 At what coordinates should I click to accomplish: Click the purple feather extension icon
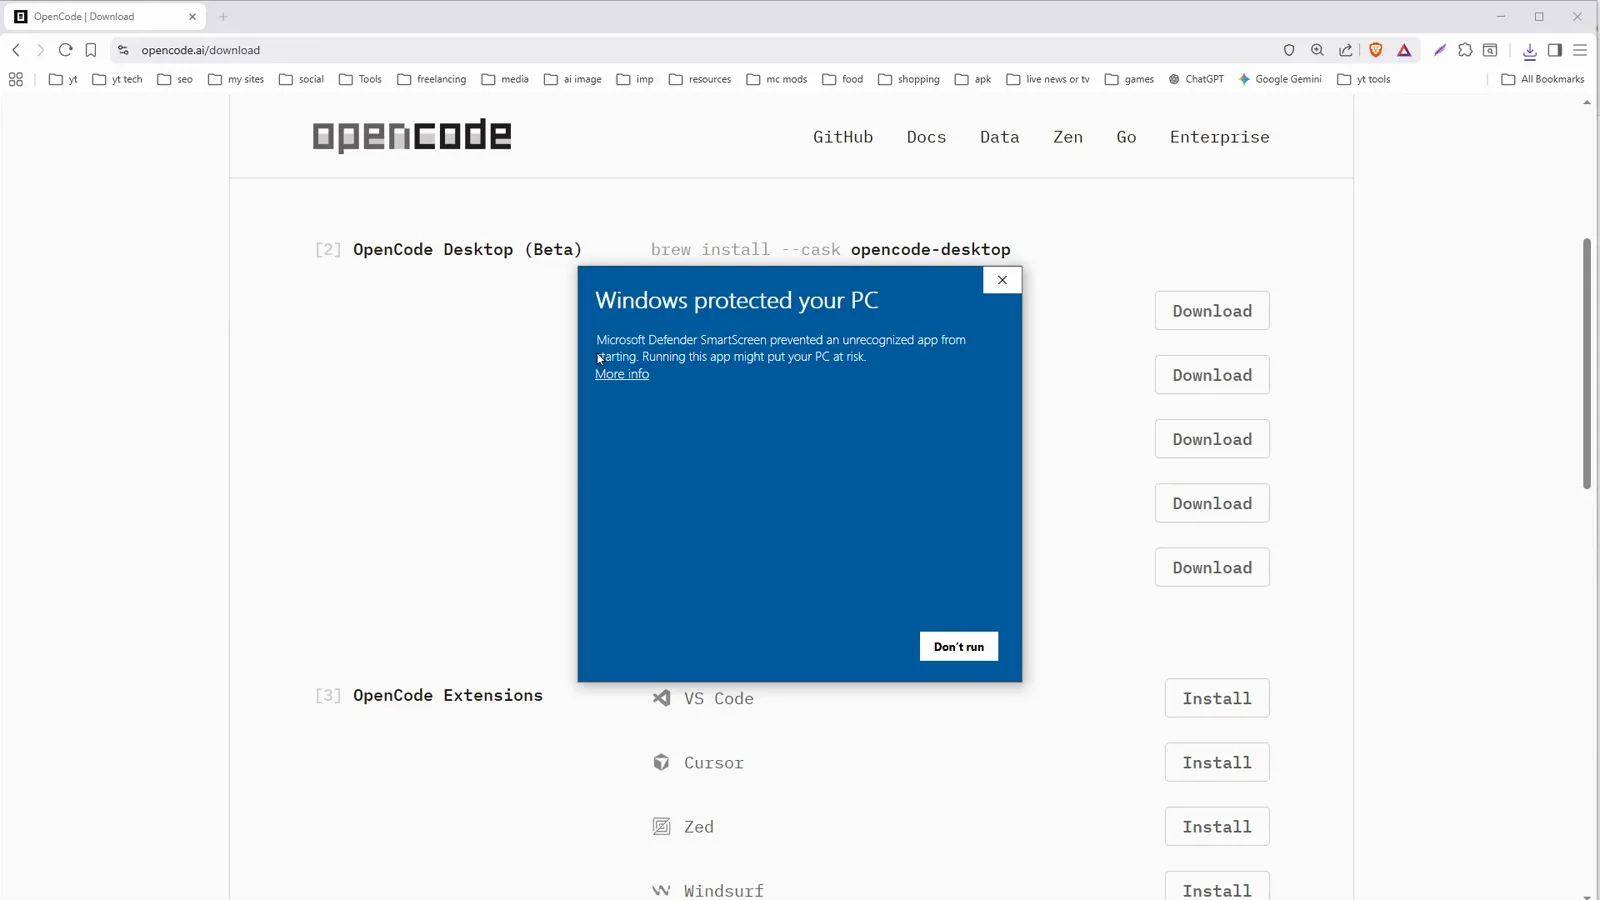[1440, 50]
